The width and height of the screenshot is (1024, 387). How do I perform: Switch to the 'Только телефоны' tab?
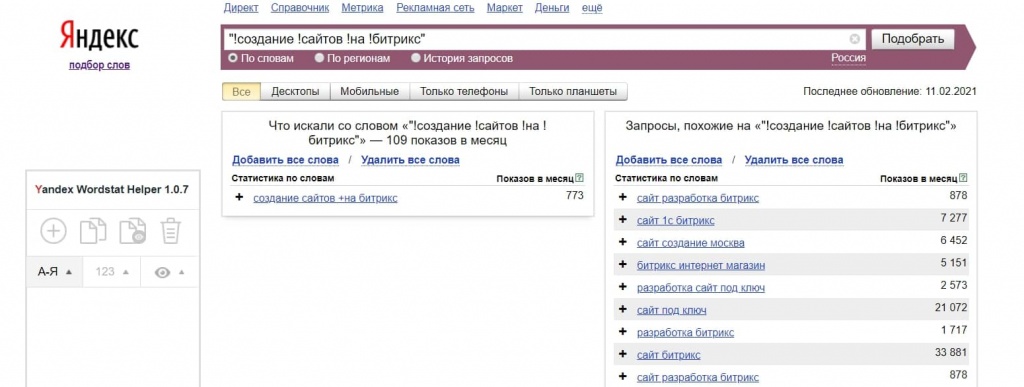[464, 91]
